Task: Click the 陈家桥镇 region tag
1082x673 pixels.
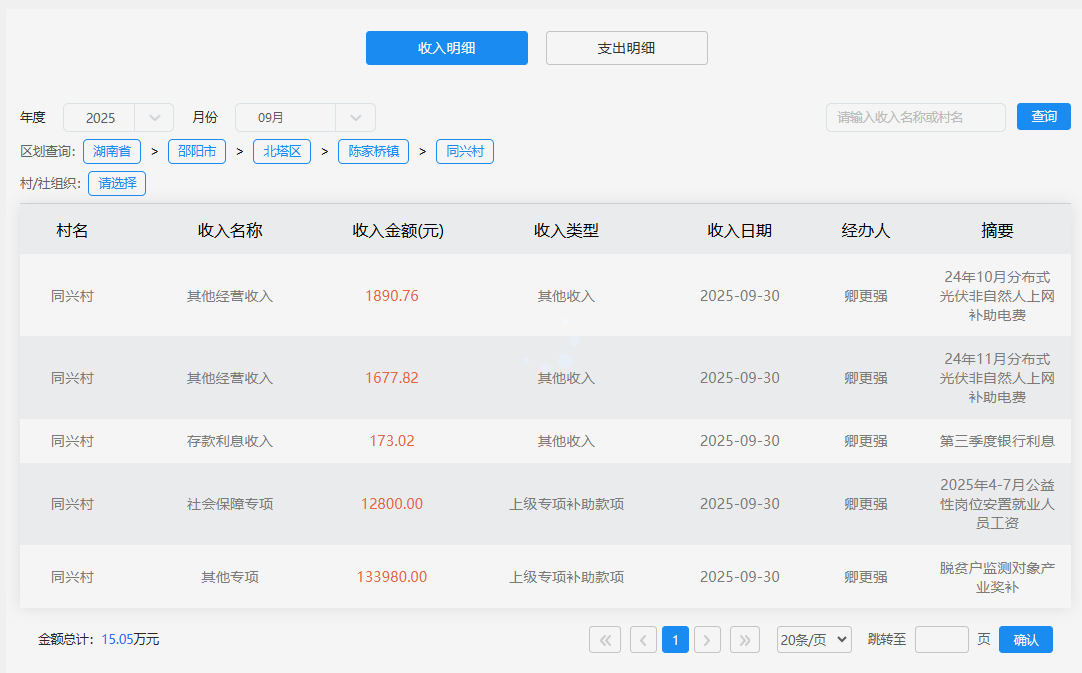Action: [373, 152]
